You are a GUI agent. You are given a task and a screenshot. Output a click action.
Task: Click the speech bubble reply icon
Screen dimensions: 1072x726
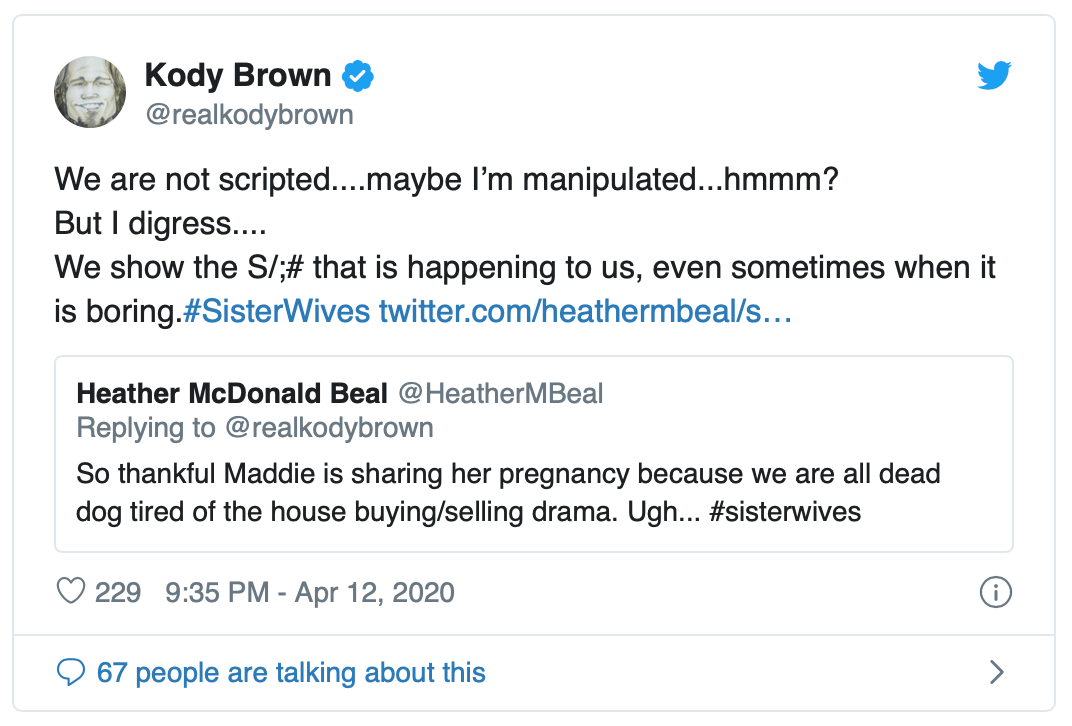click(71, 671)
